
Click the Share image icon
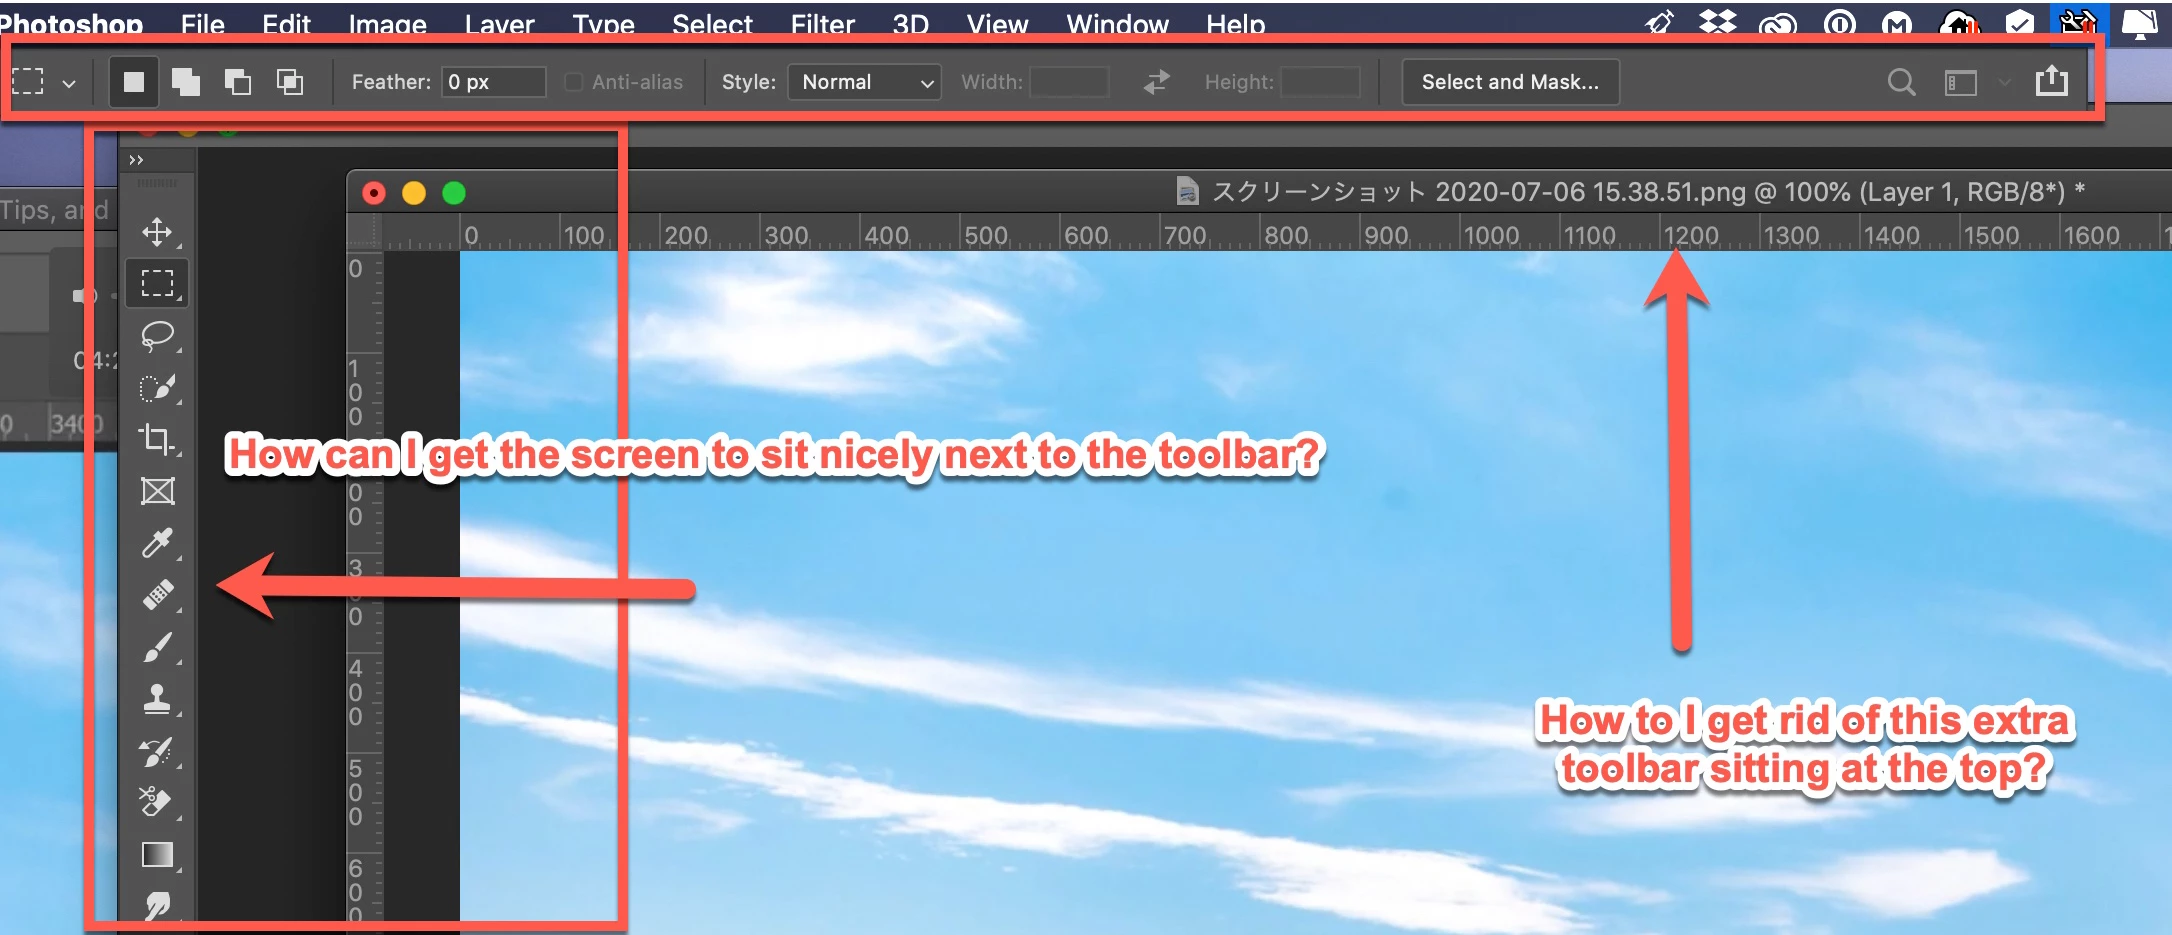(x=2052, y=80)
